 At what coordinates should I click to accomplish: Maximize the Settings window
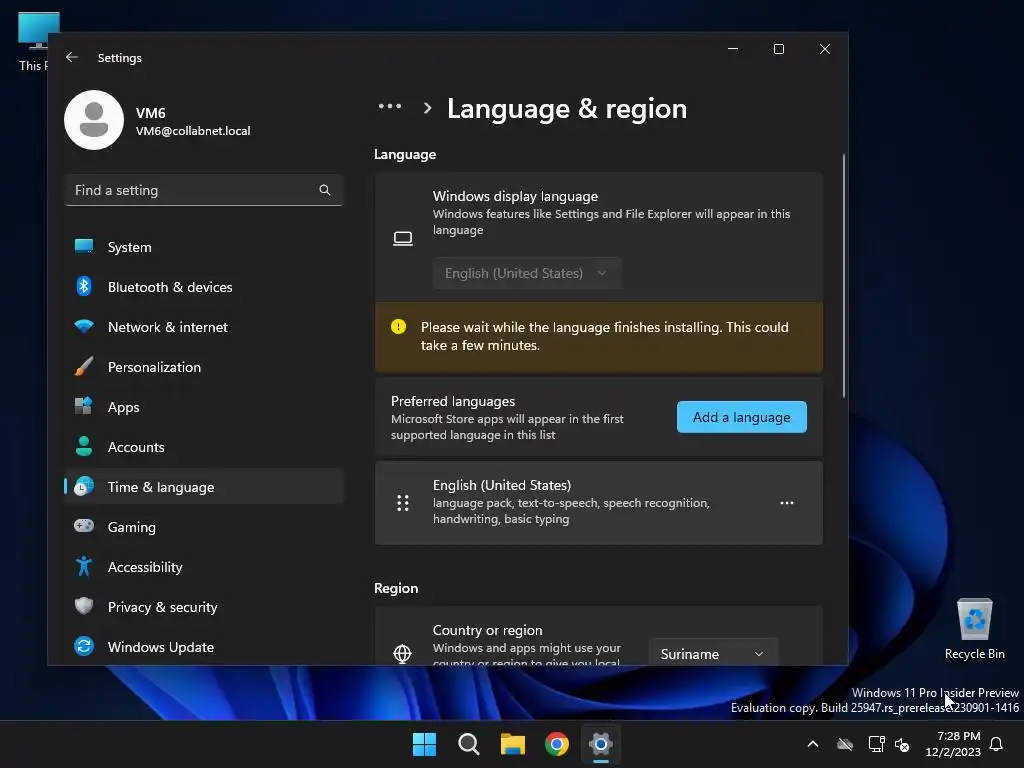pos(778,49)
